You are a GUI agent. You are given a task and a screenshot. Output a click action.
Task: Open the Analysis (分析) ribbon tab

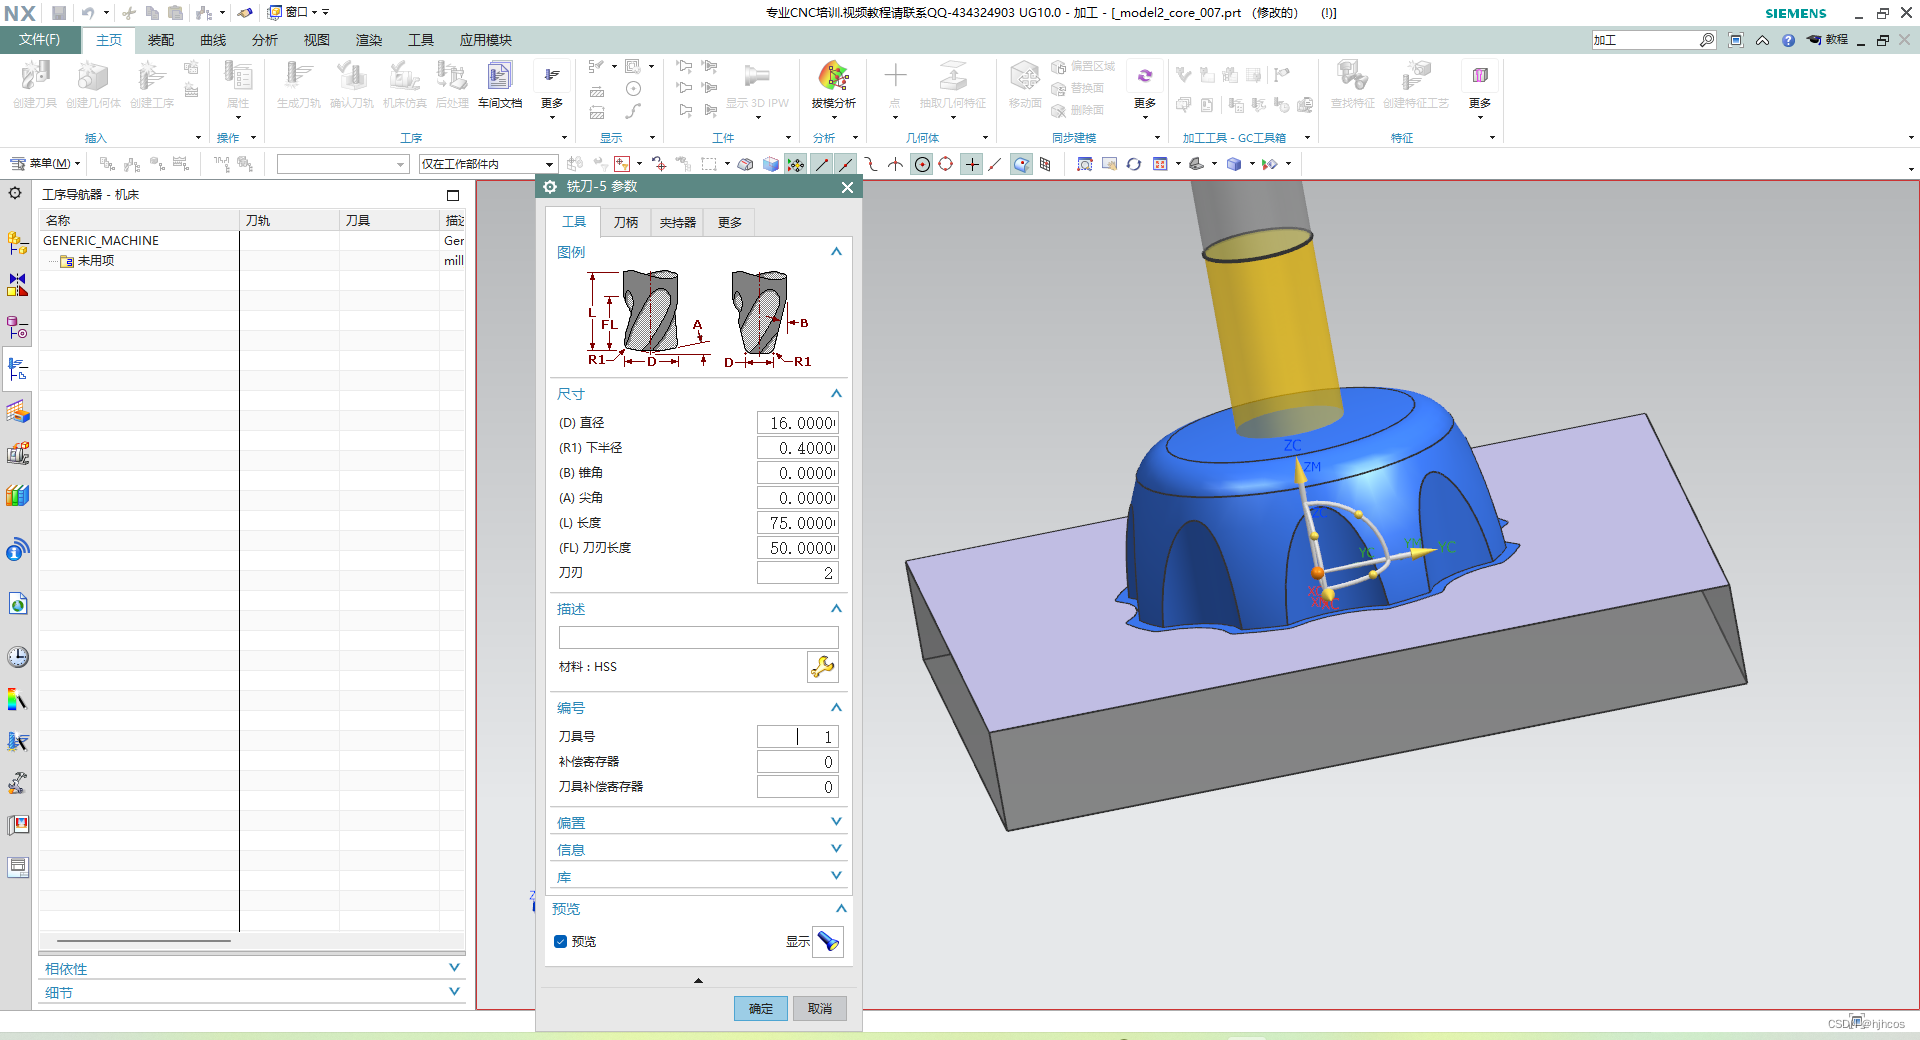coord(265,40)
